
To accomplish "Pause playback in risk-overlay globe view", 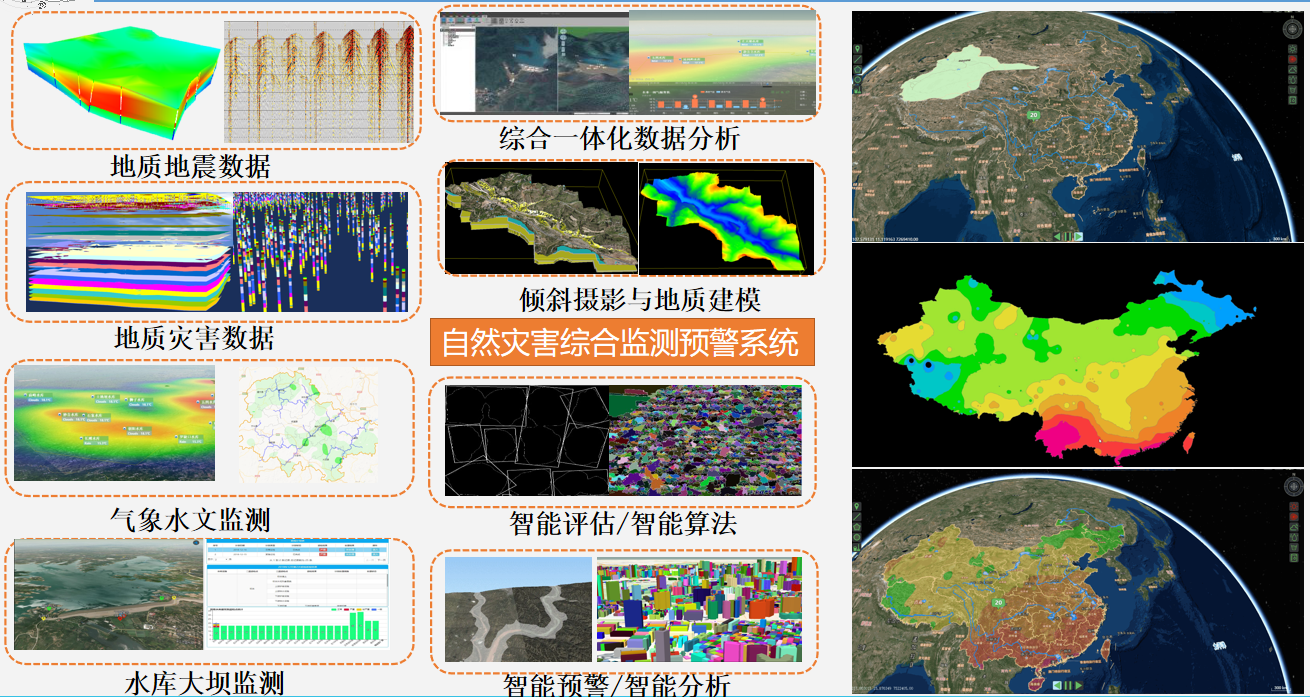I will tap(1068, 685).
